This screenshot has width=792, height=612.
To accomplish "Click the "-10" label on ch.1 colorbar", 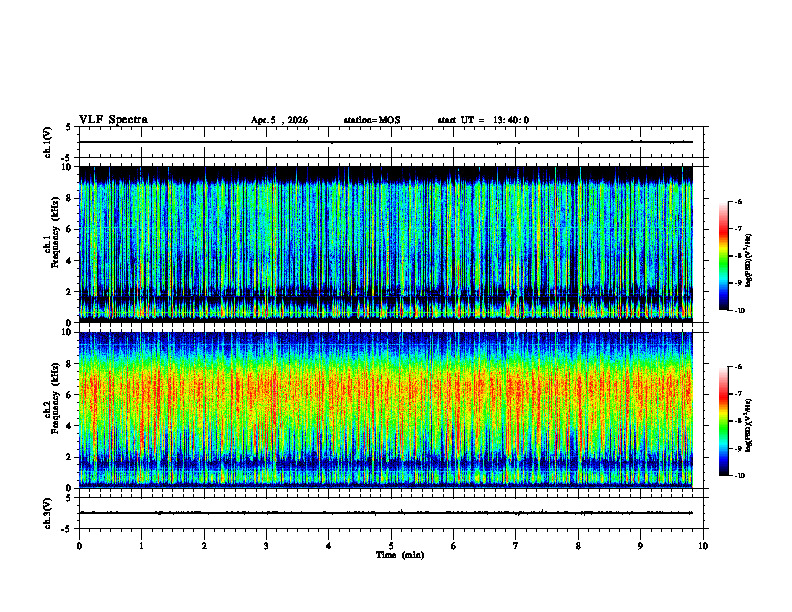I will [740, 311].
